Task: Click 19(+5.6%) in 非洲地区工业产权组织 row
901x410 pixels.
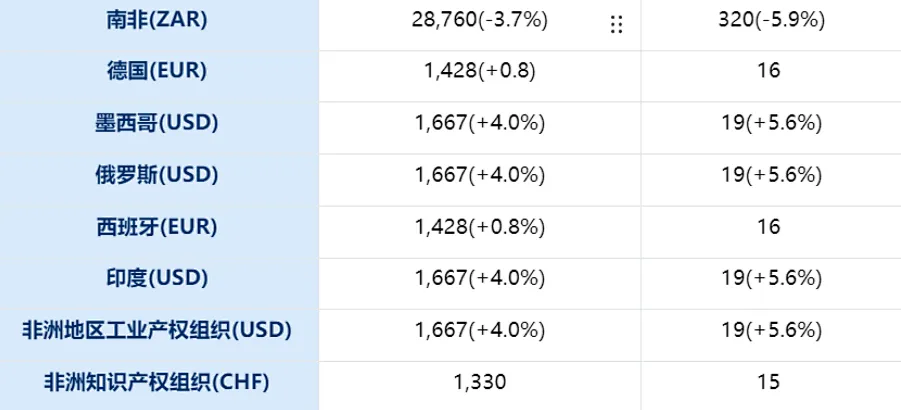Action: (x=769, y=330)
